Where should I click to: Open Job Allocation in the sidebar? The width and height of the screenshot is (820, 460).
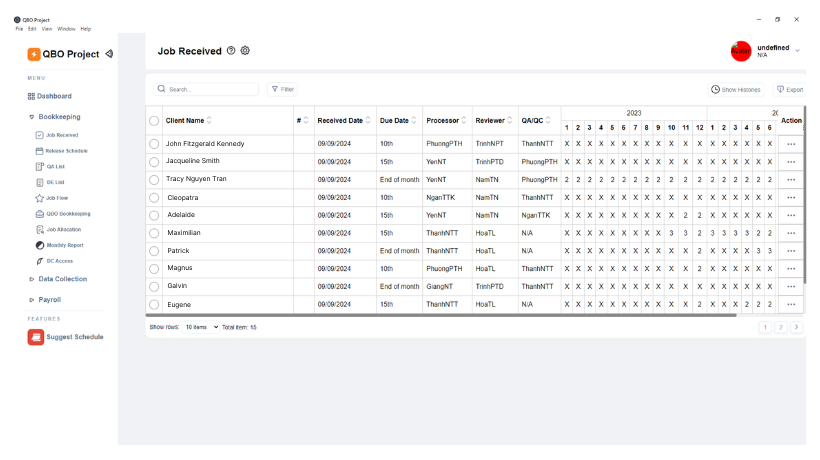coord(39,229)
